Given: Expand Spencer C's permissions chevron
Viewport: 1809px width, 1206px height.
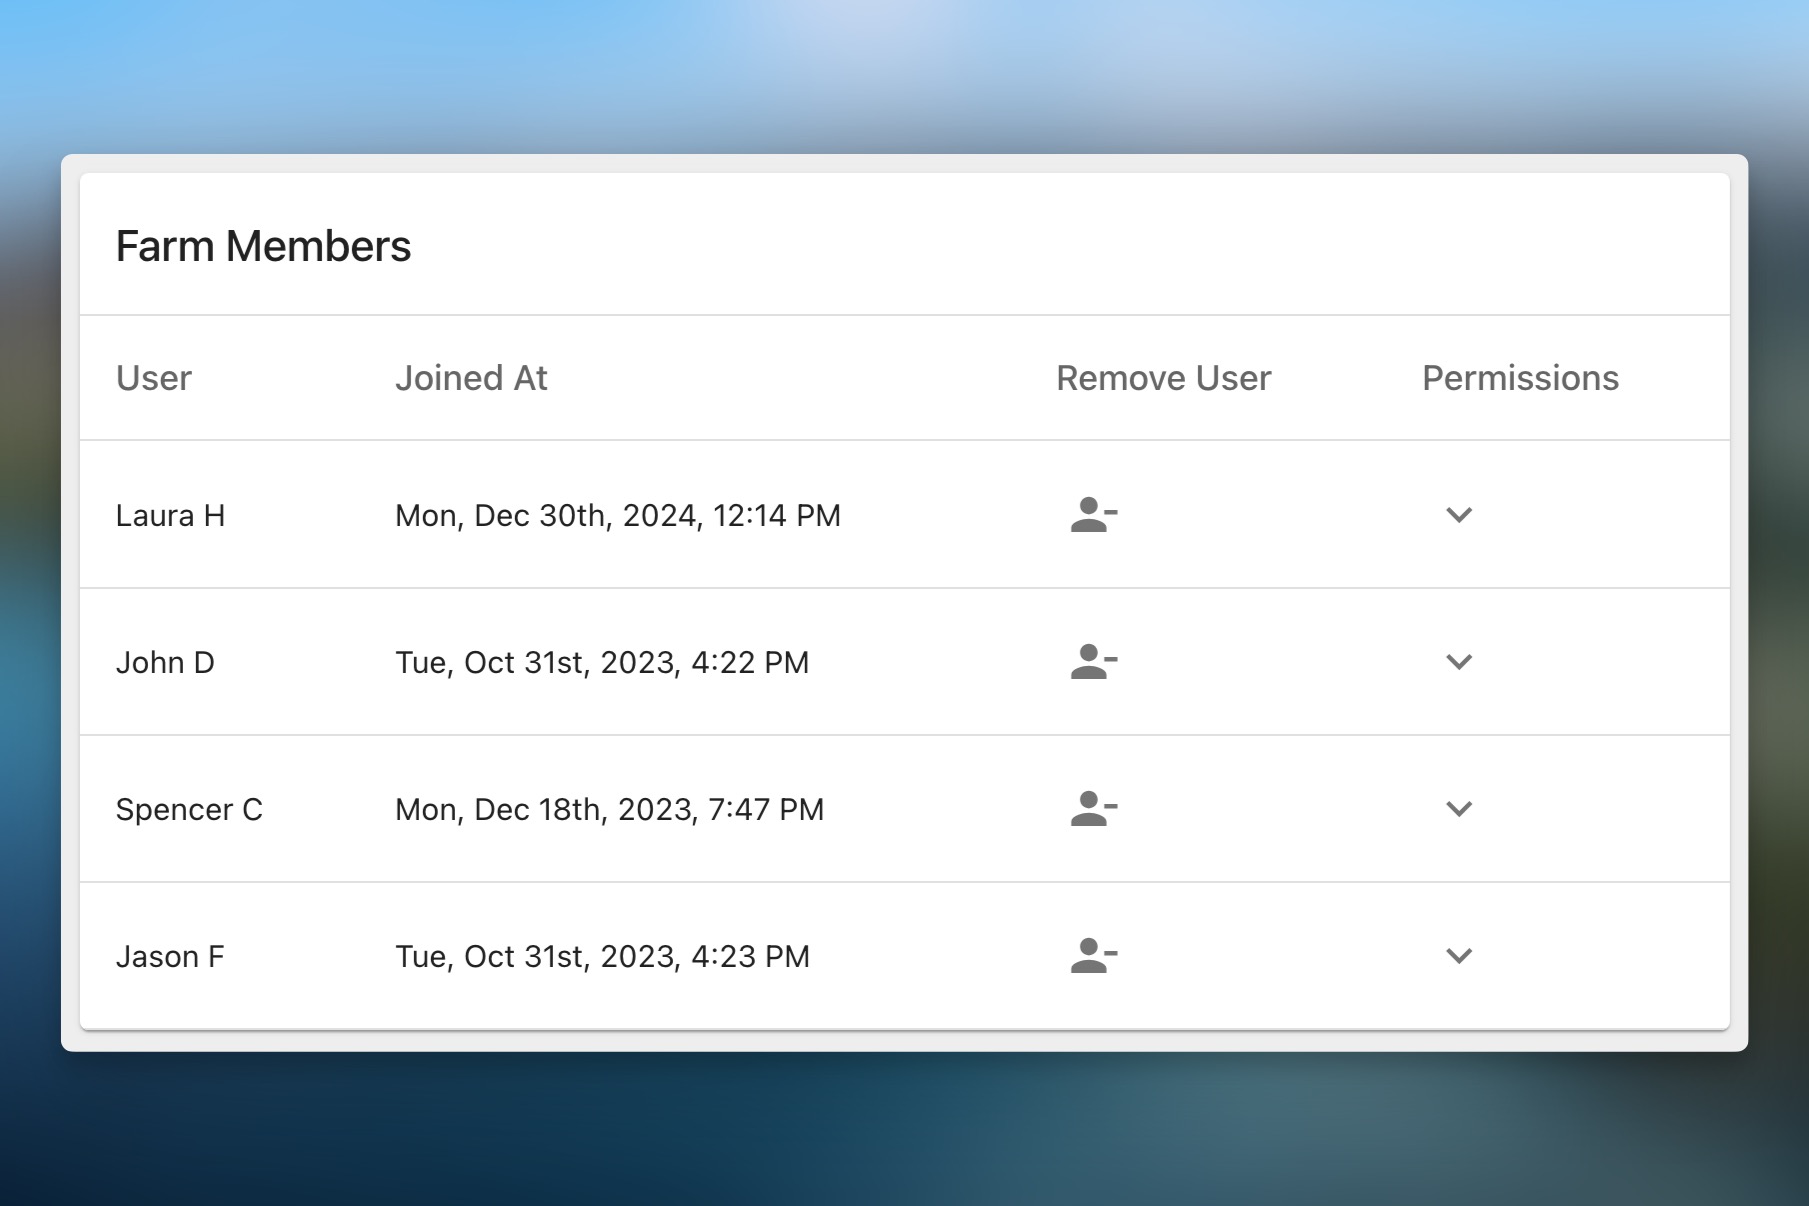Looking at the screenshot, I should click(1460, 809).
